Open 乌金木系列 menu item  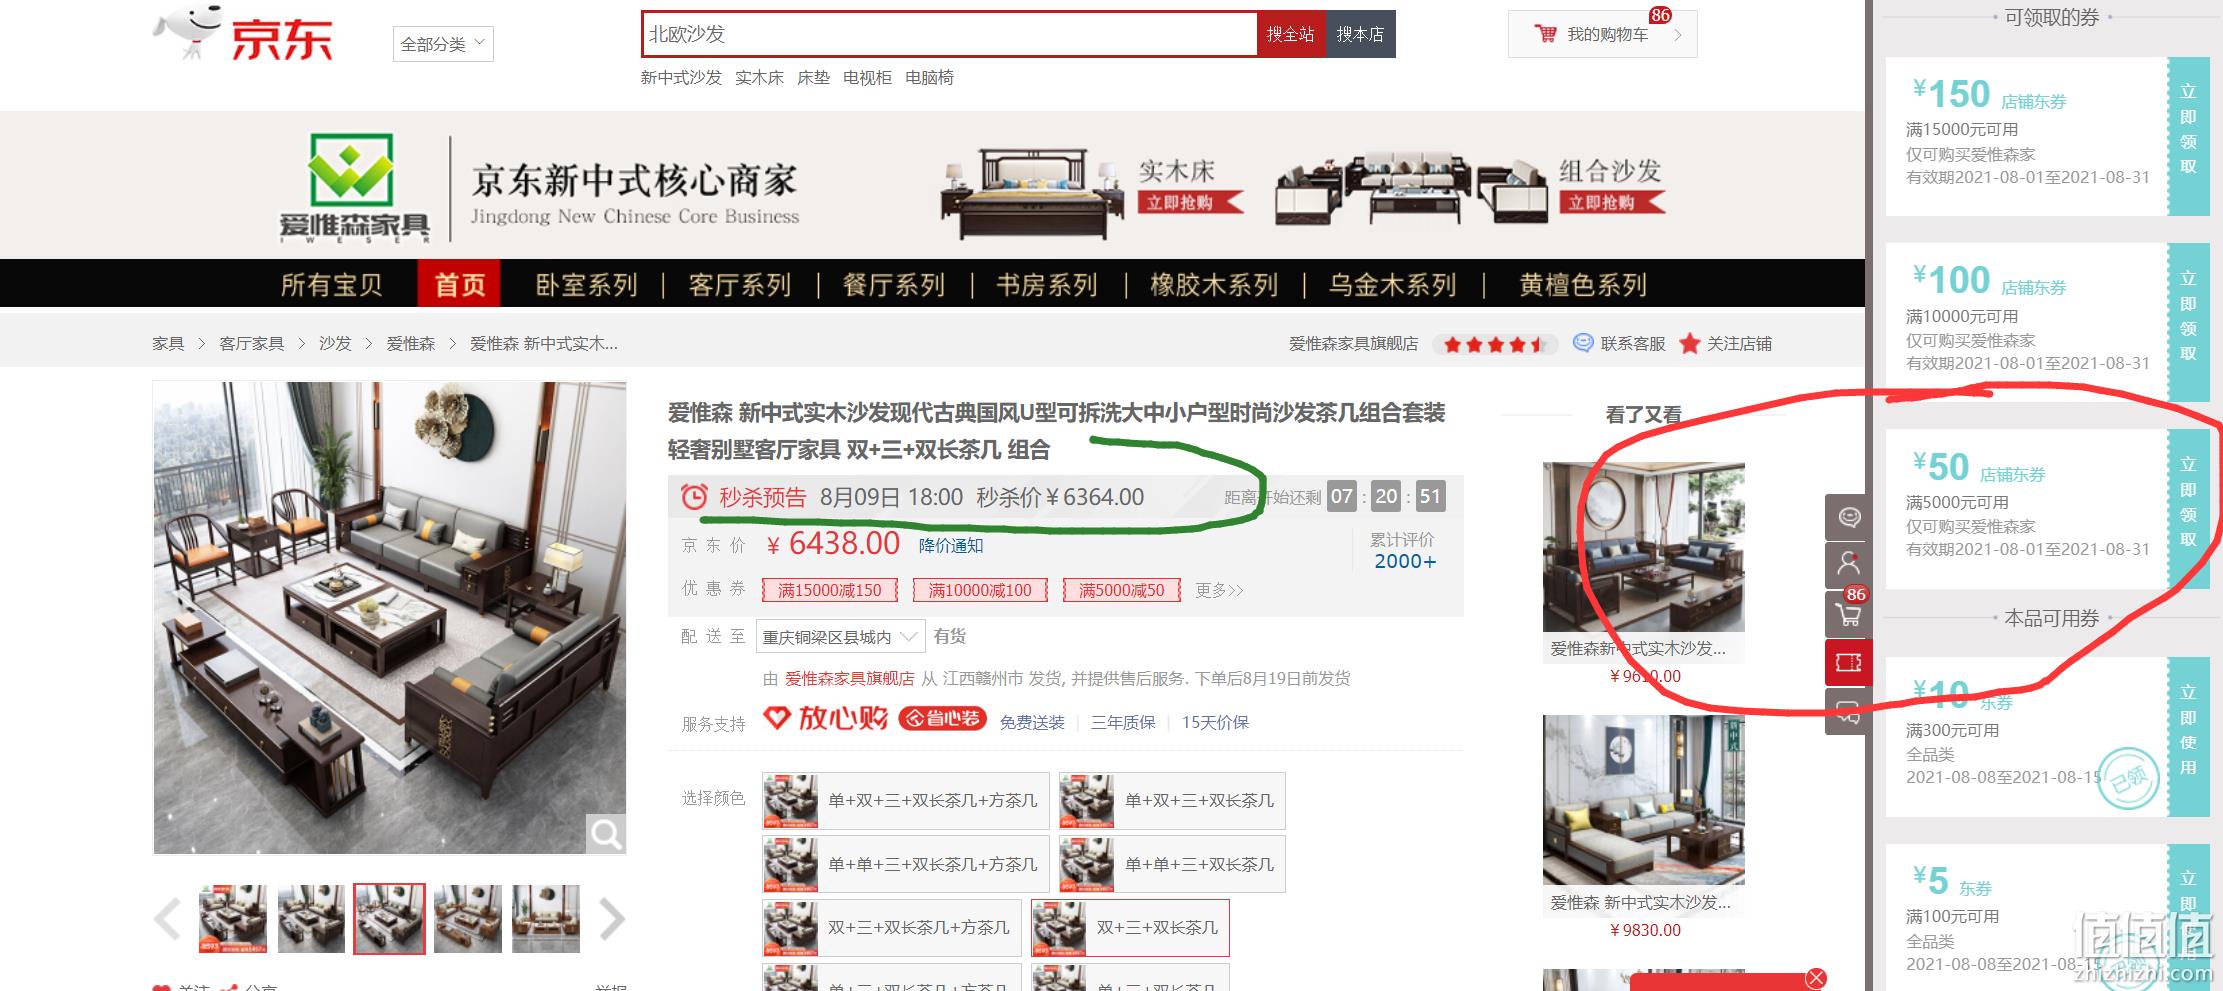pos(1392,285)
